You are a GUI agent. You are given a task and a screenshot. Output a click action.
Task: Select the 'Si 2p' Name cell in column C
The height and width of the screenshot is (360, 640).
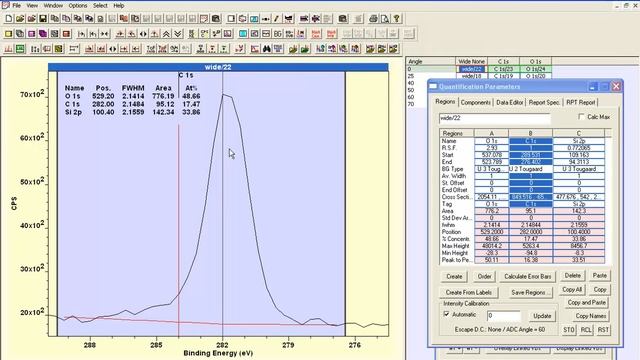tap(579, 141)
